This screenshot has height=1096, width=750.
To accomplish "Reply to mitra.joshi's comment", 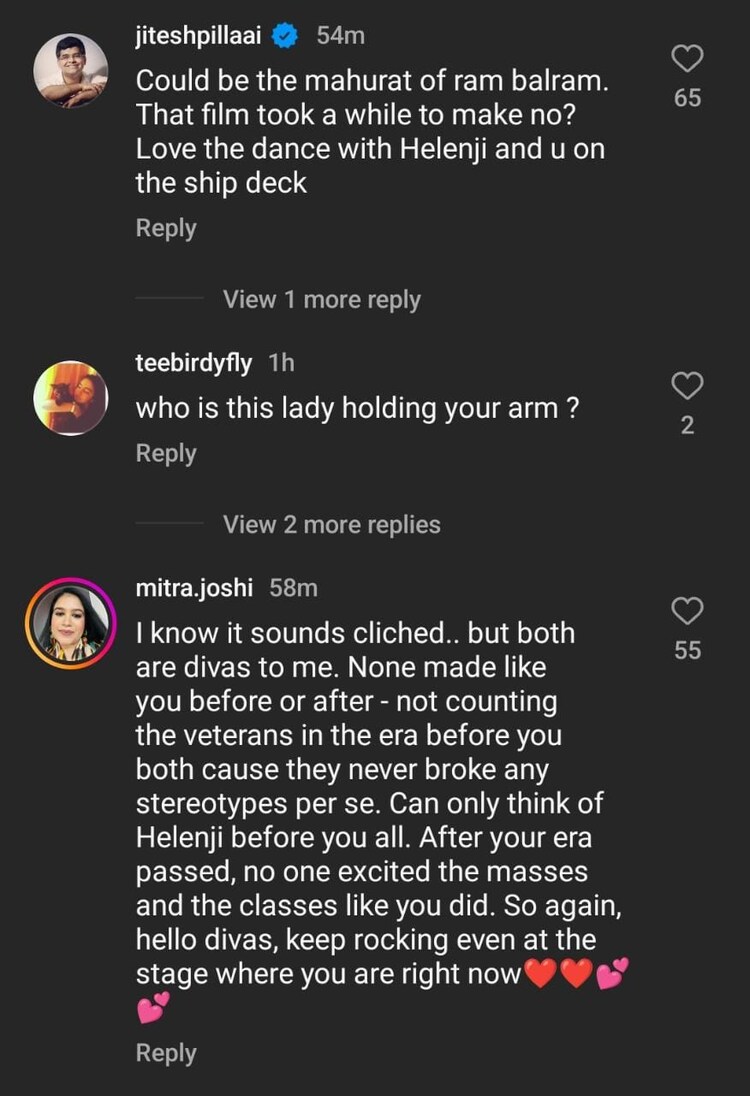I will point(166,1052).
